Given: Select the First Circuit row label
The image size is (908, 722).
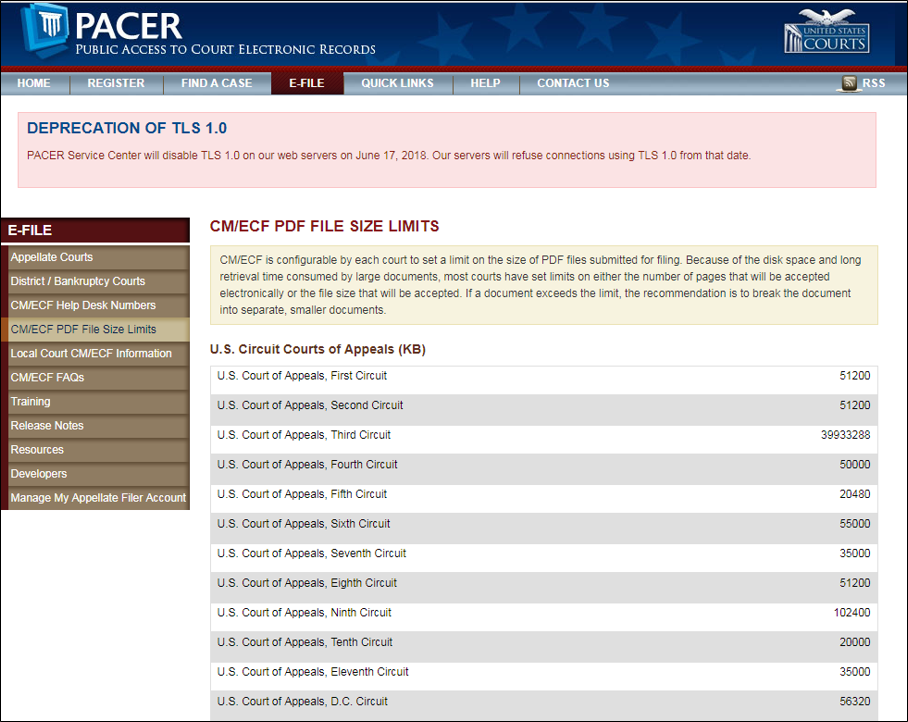Looking at the screenshot, I should (x=302, y=376).
